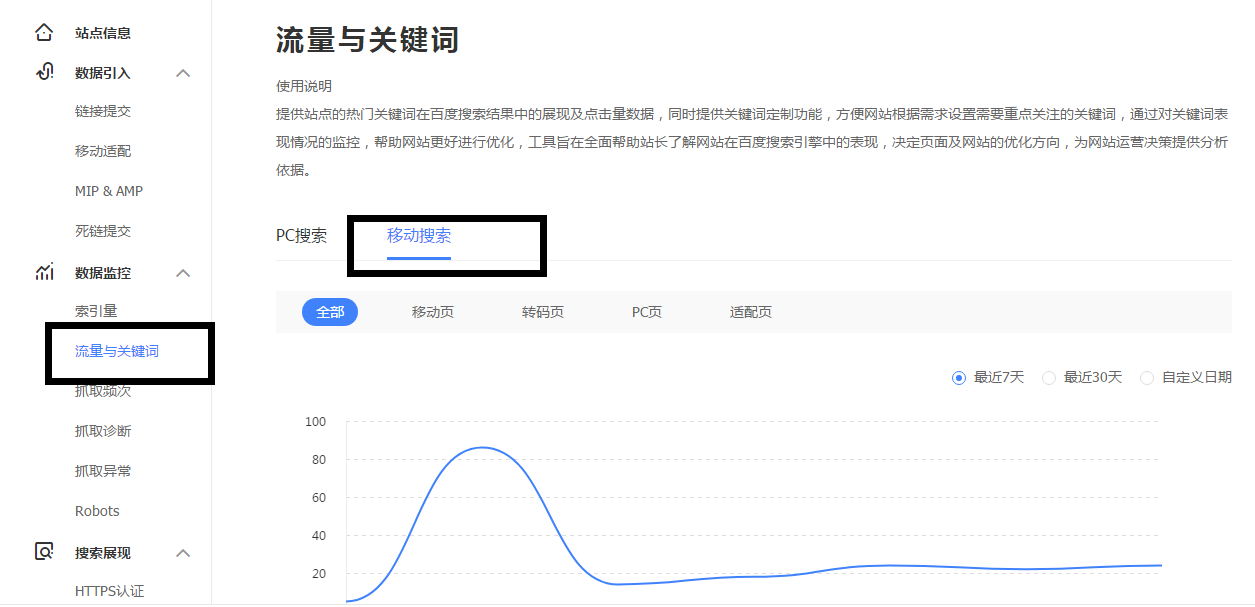Image resolution: width=1255 pixels, height=607 pixels.
Task: Click the chart icon beside 数据监控
Action: (44, 272)
